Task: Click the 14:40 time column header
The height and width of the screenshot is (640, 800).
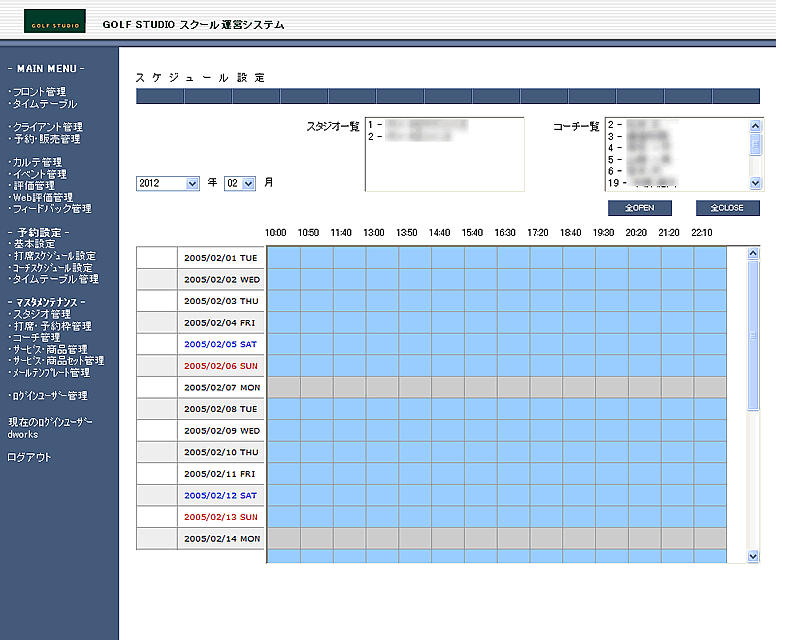Action: (439, 233)
